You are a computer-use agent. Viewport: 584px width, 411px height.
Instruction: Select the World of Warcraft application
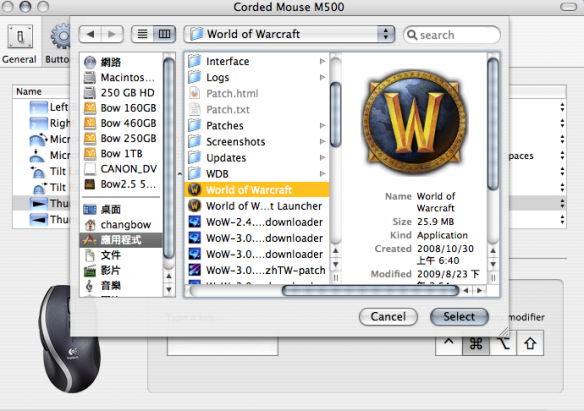coord(257,189)
